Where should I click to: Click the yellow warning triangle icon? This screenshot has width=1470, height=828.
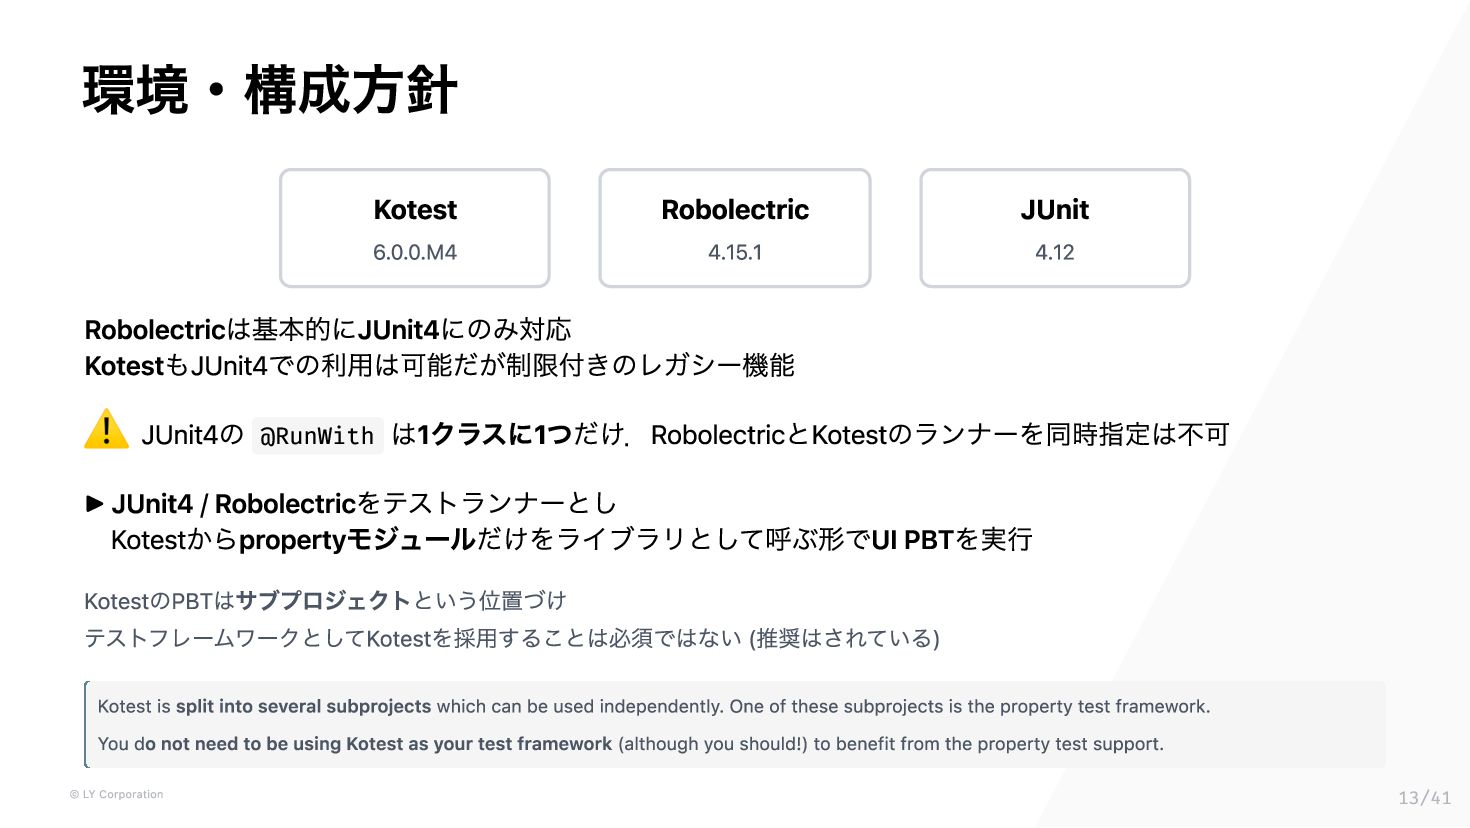click(x=106, y=430)
